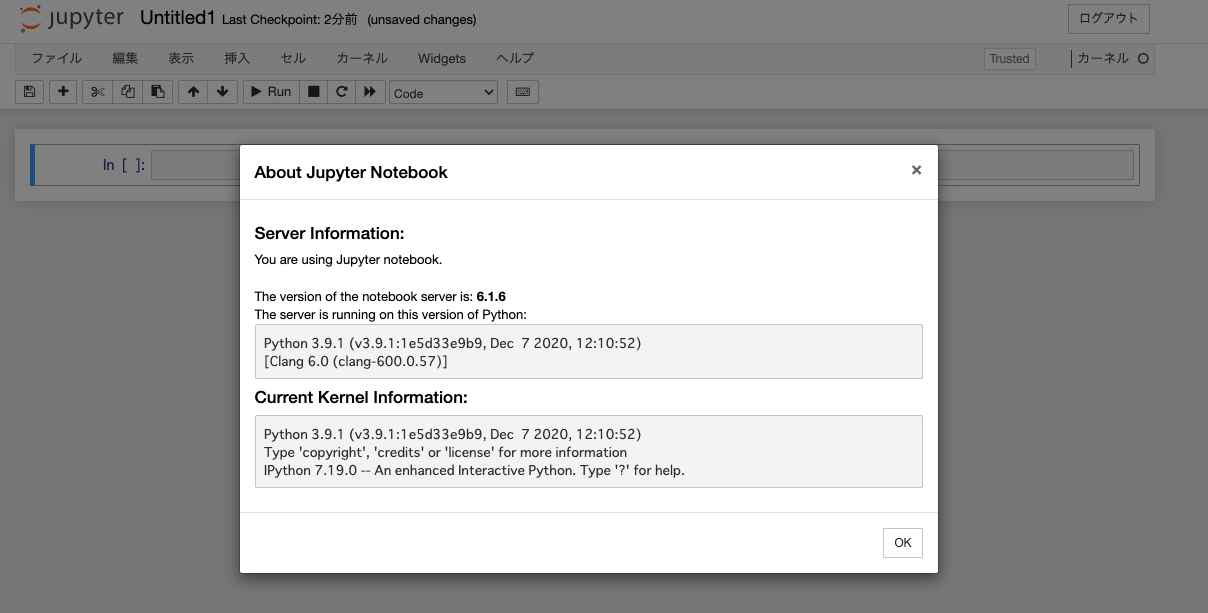Click 'You are using Jupyter notebook.' text

[x=348, y=259]
